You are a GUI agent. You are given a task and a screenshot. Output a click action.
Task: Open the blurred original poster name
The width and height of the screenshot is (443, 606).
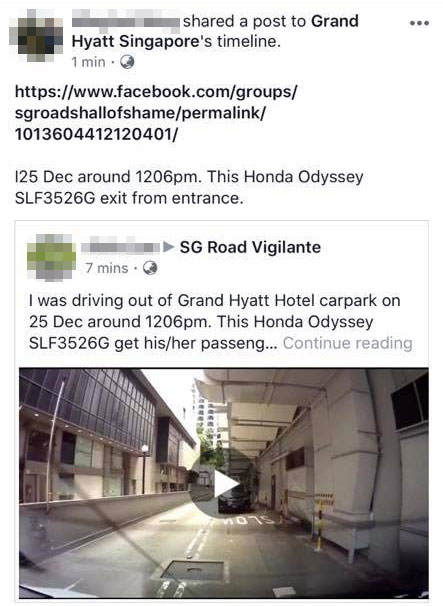121,246
